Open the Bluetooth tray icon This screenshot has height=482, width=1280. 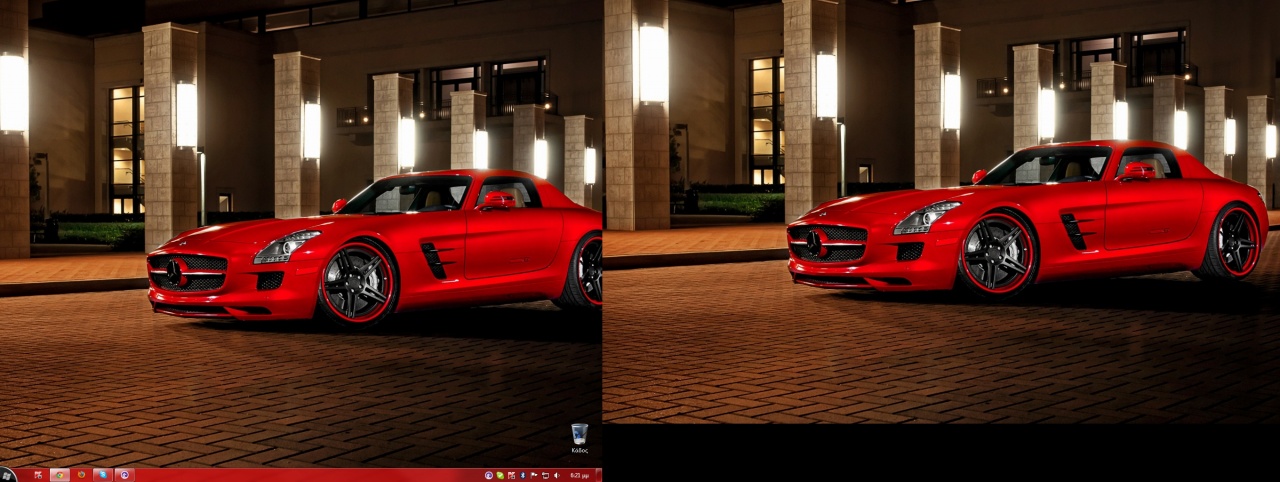523,475
